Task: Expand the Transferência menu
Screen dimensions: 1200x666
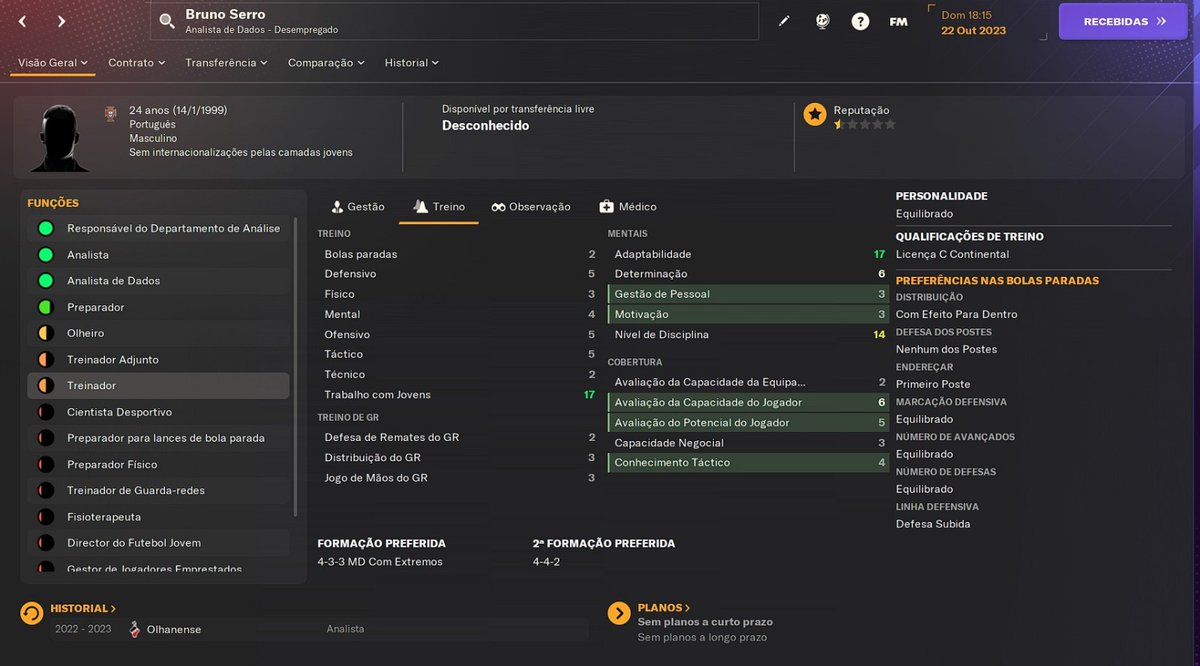Action: pyautogui.click(x=226, y=62)
